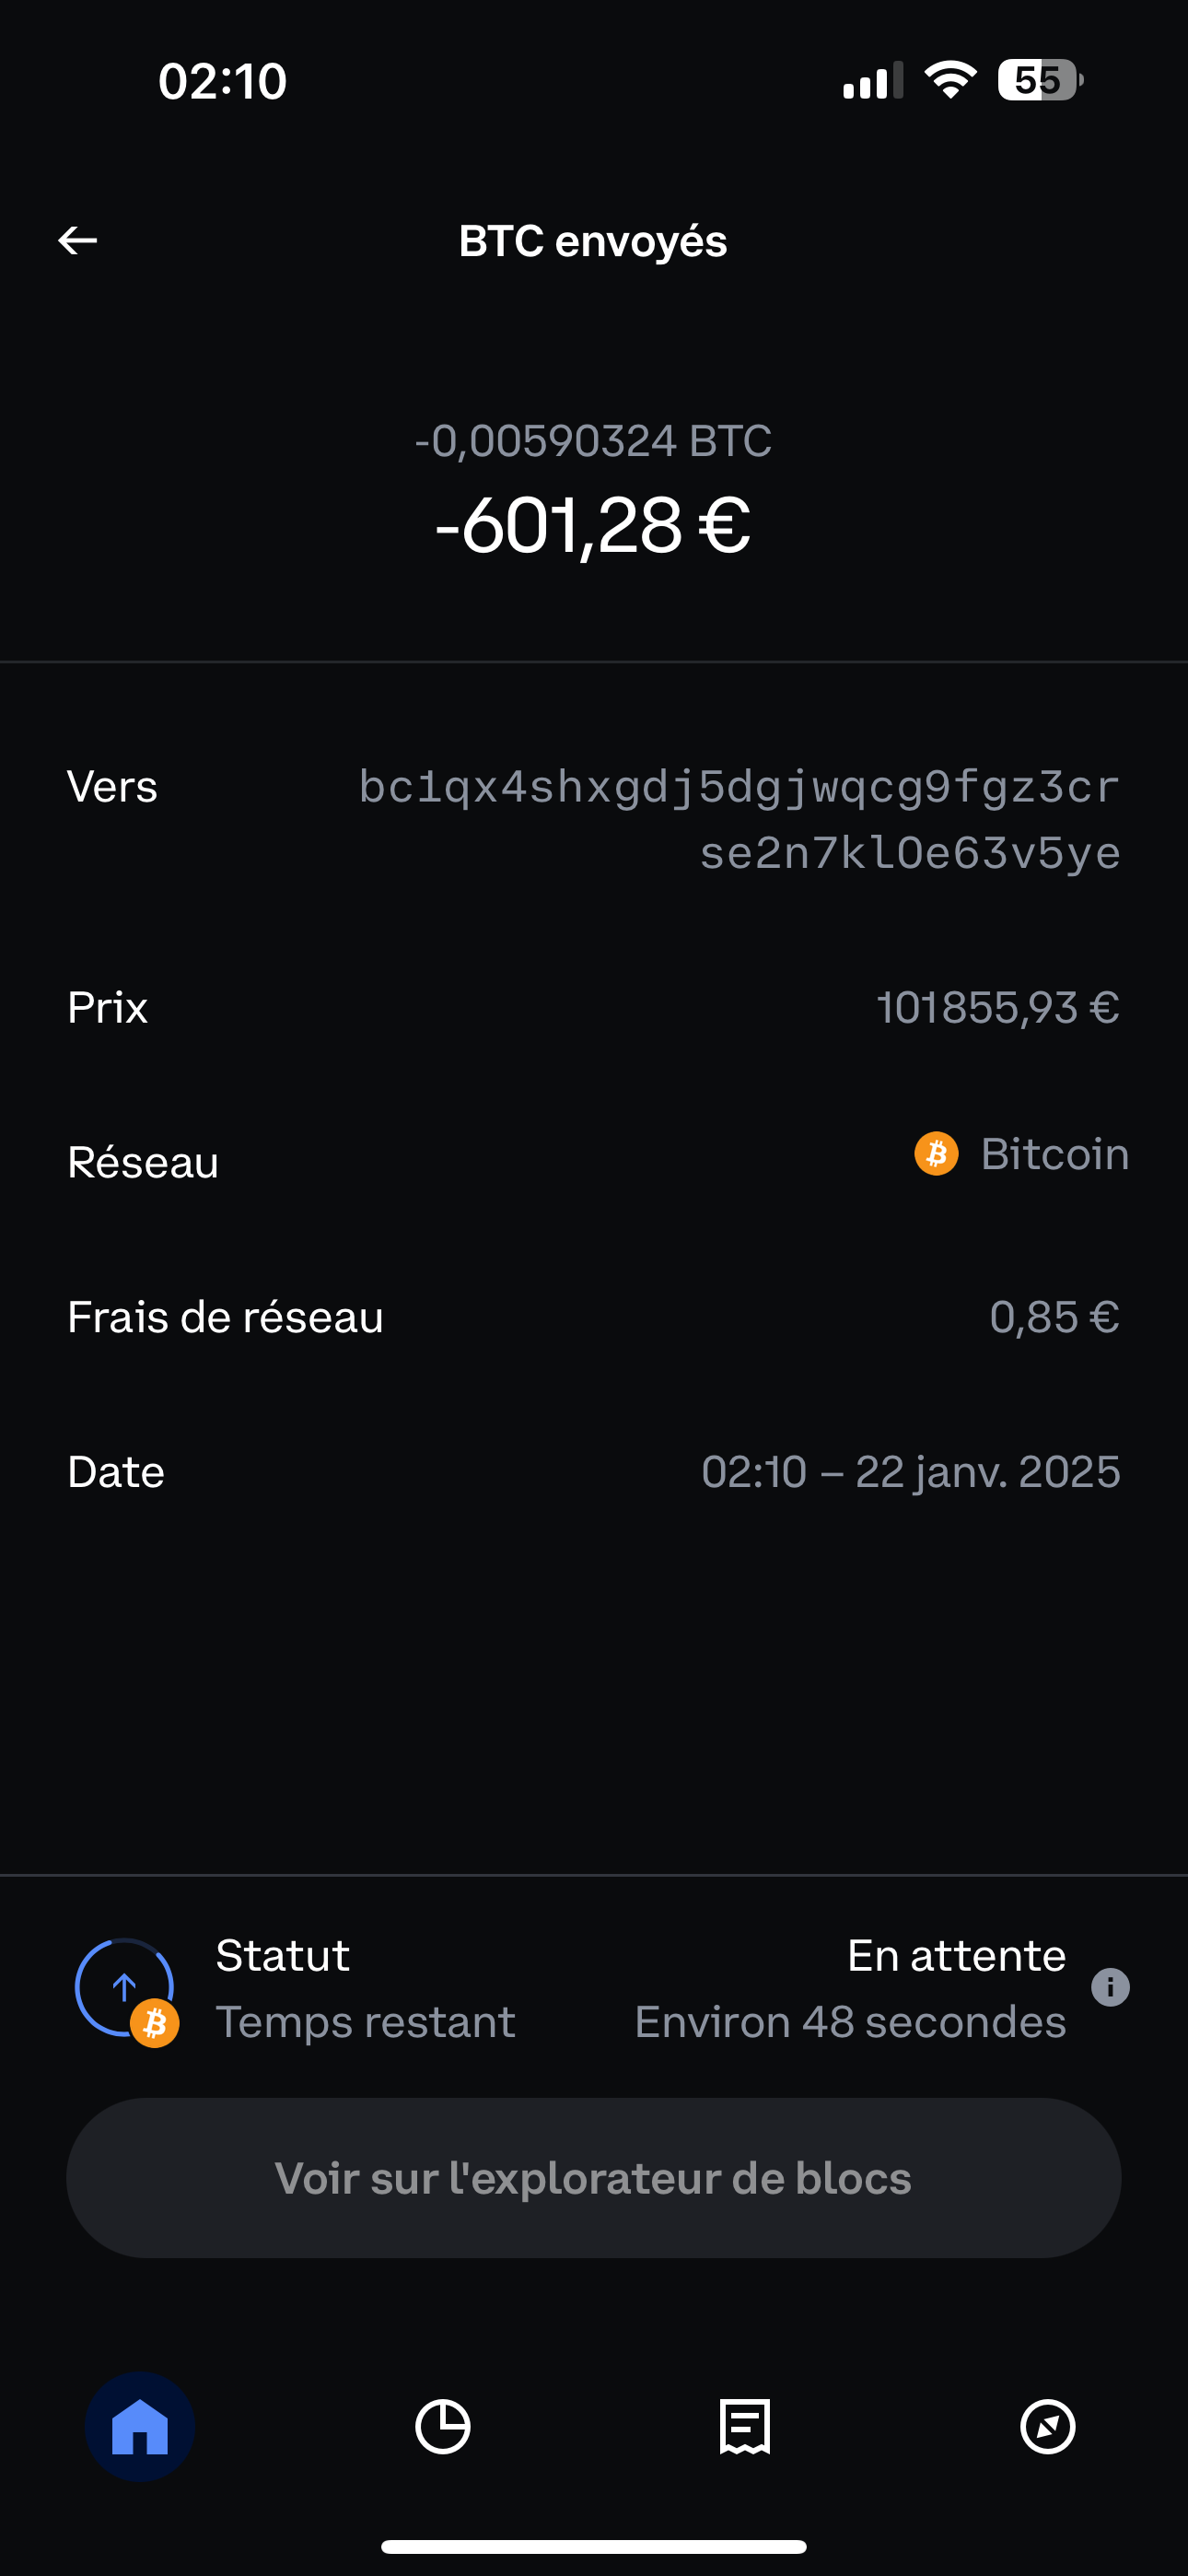Open the portfolio pie chart tab
The width and height of the screenshot is (1188, 2576).
click(443, 2426)
